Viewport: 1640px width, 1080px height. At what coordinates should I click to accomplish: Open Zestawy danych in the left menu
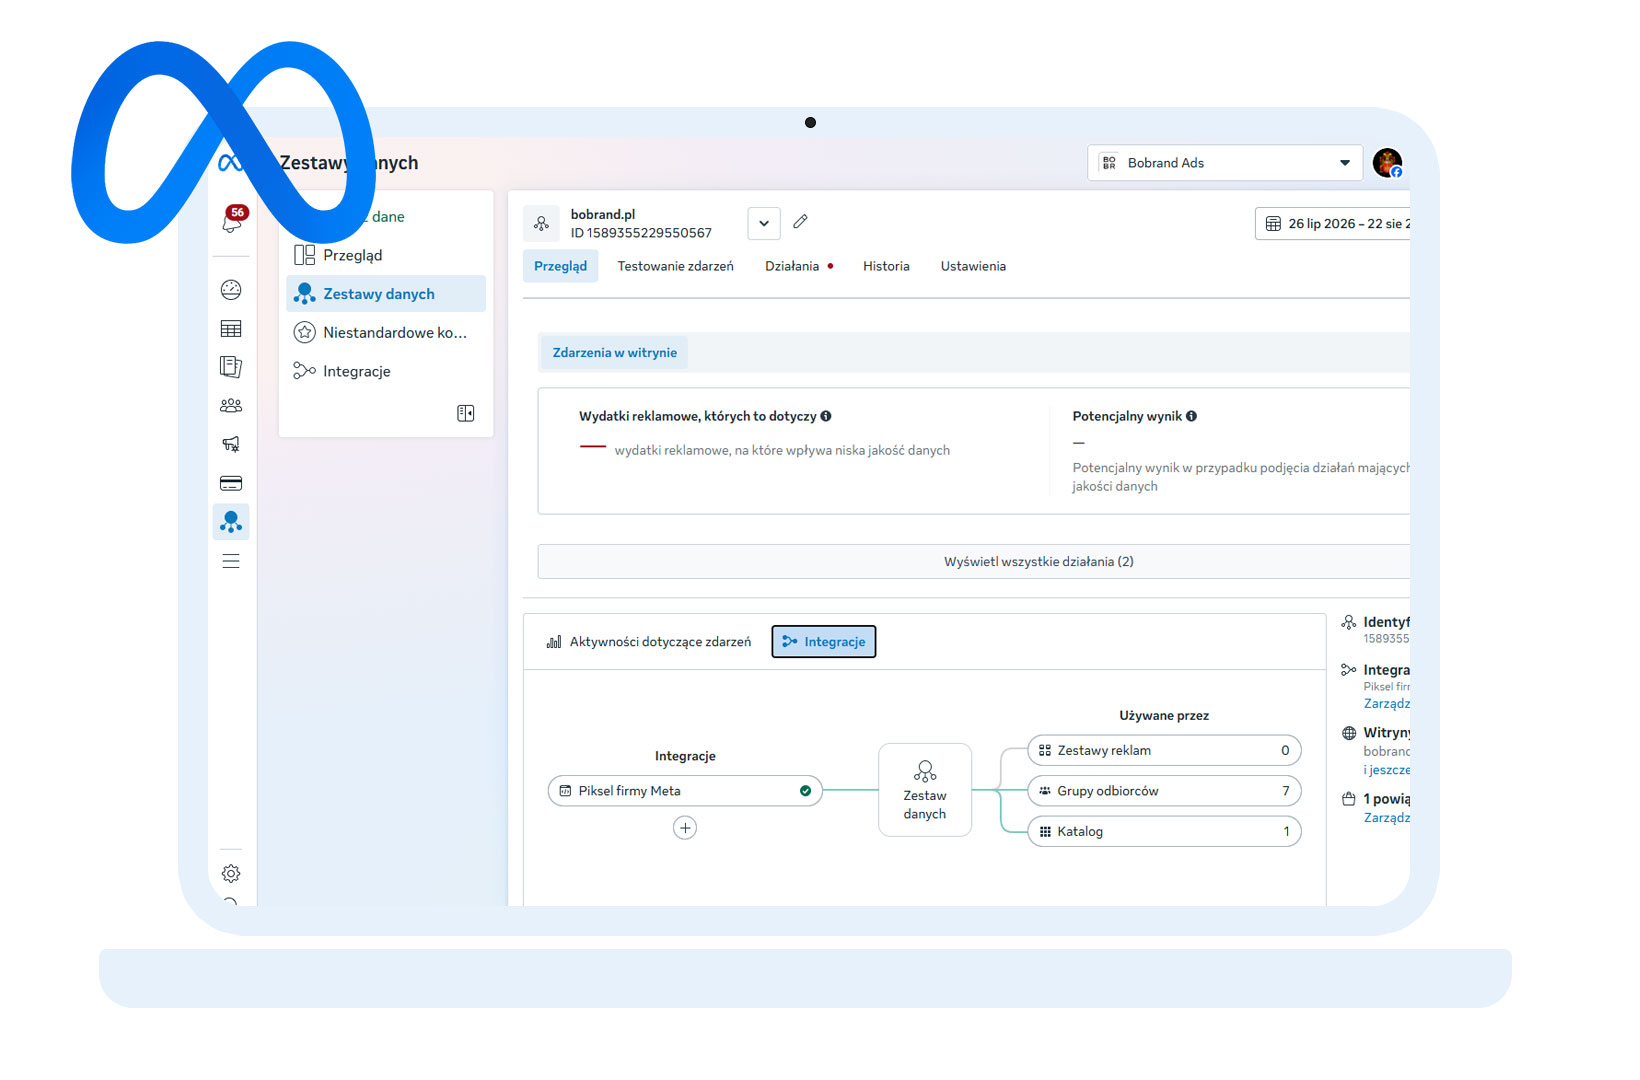click(x=386, y=294)
